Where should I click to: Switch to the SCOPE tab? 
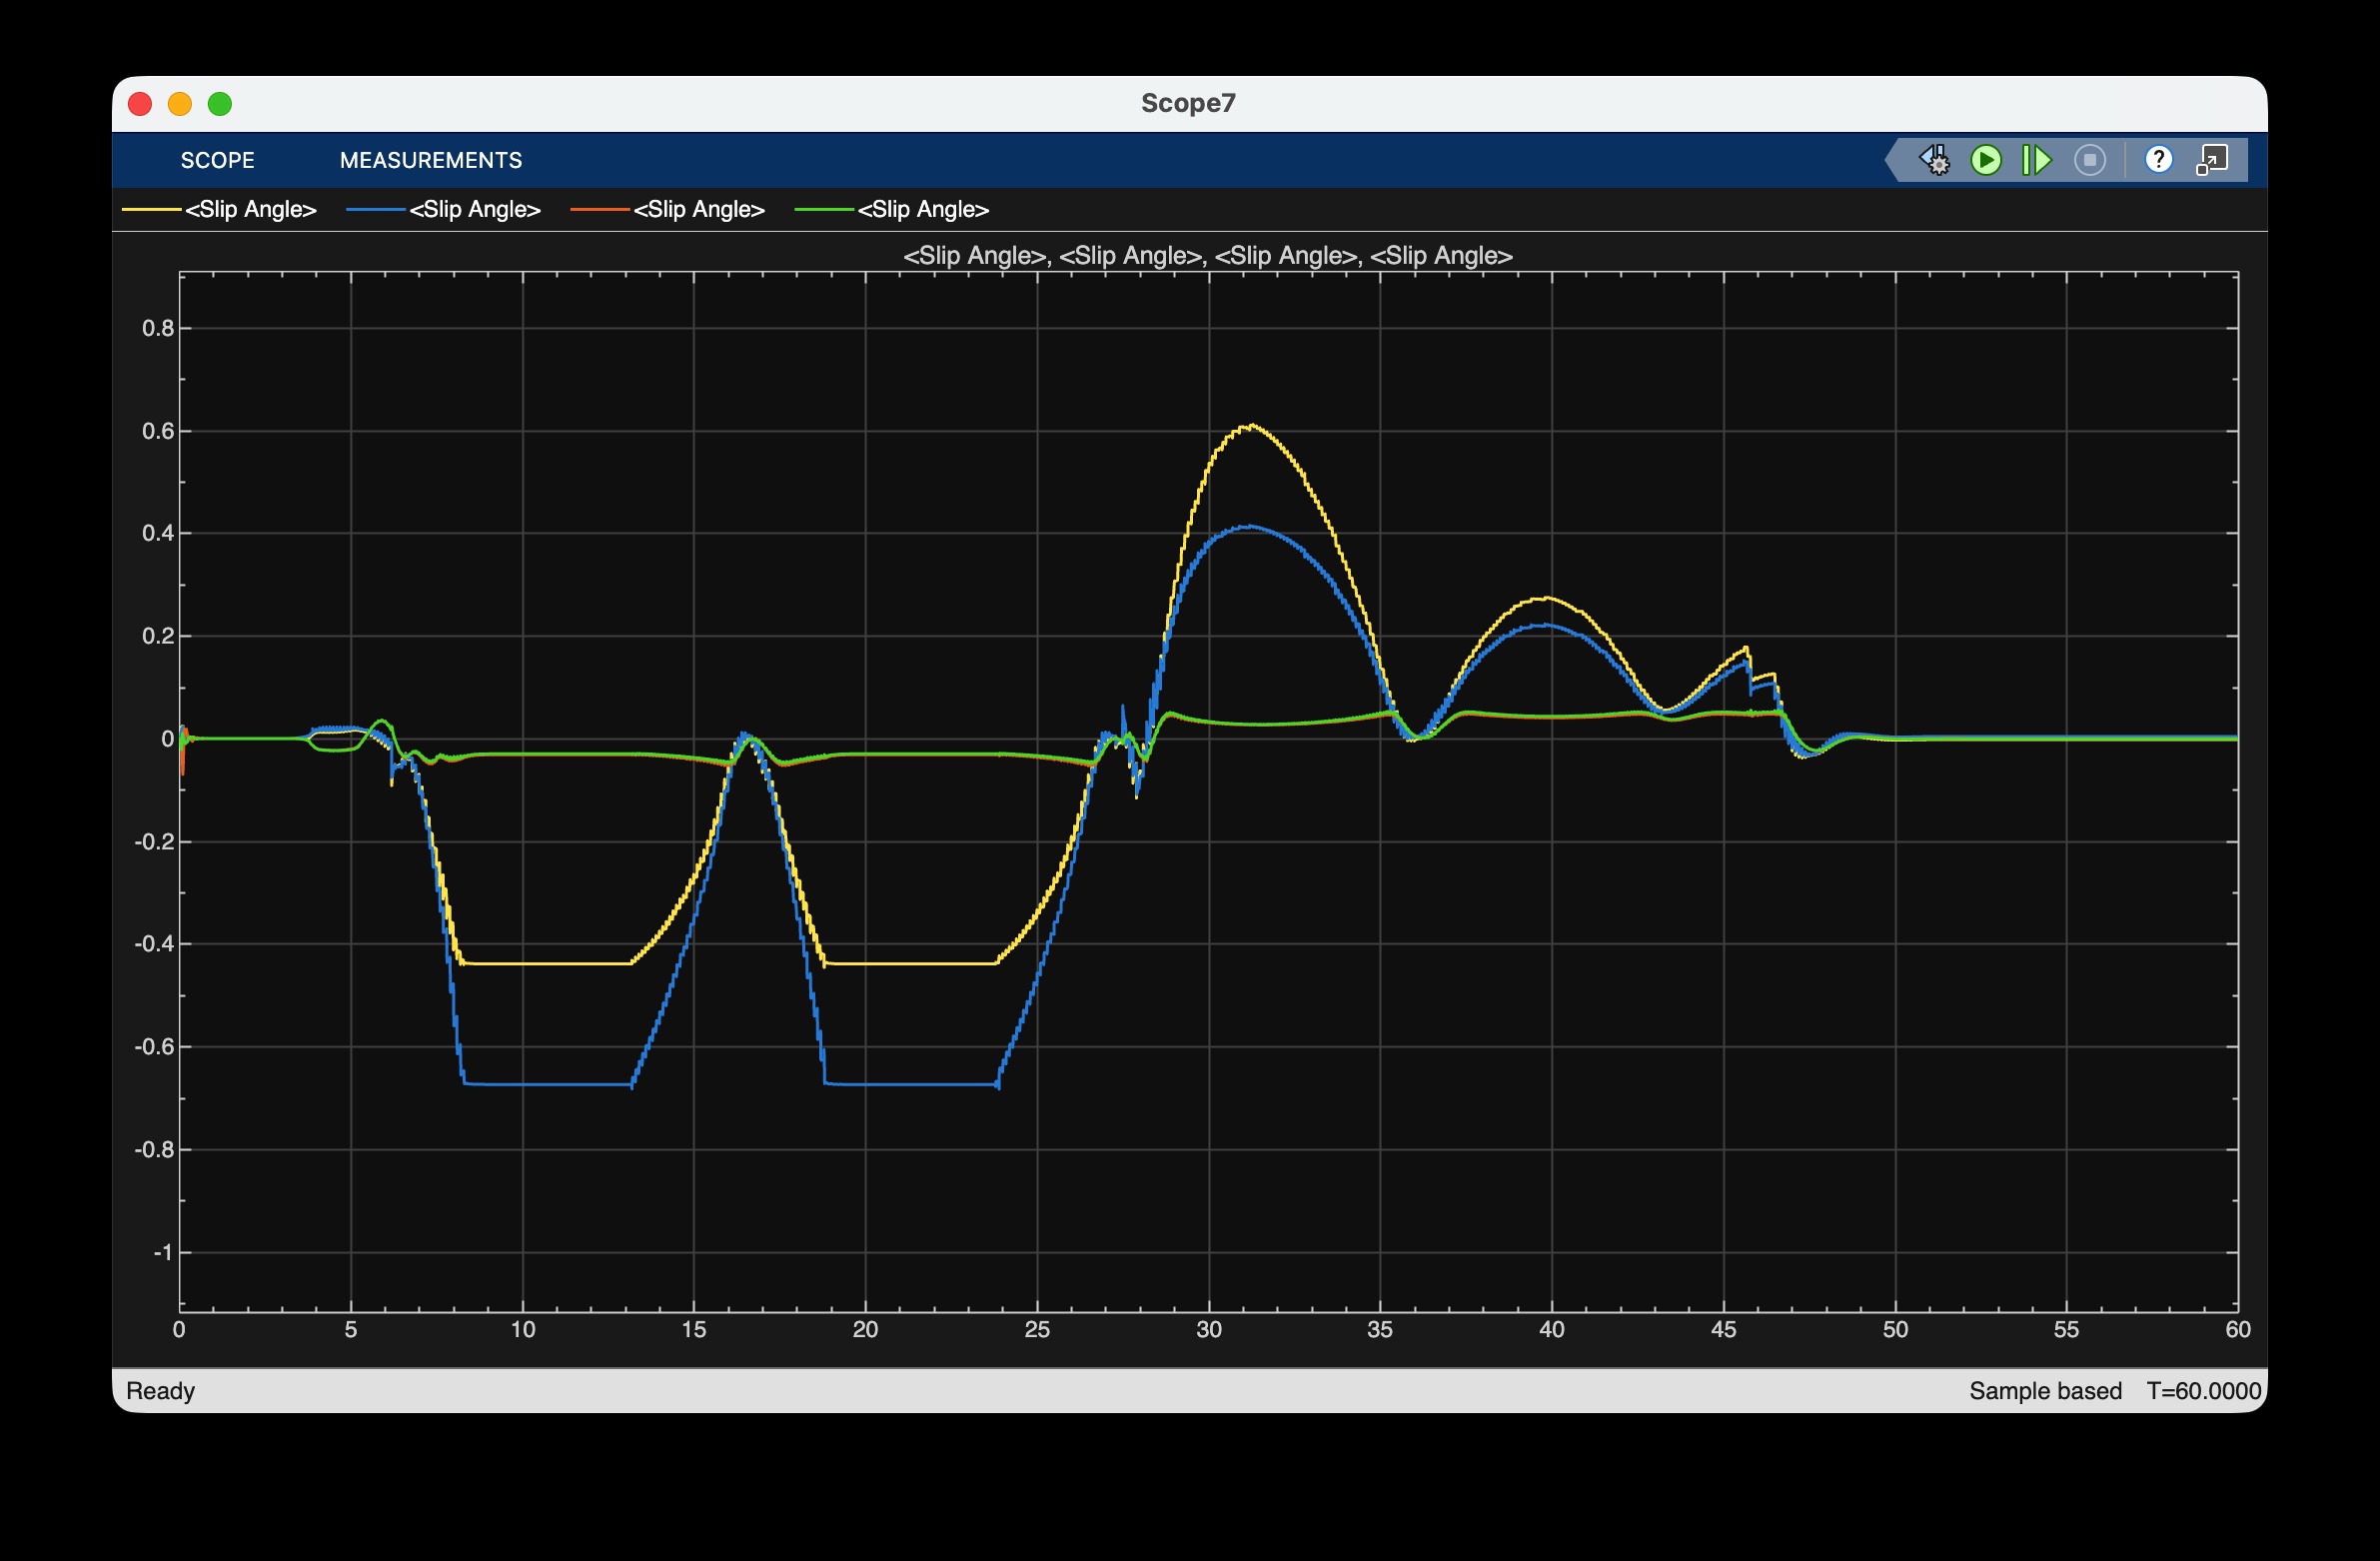(217, 160)
